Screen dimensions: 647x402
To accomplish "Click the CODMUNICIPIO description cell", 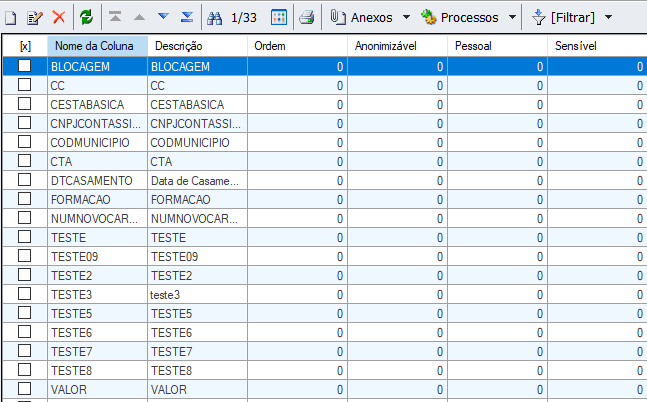I will [197, 142].
